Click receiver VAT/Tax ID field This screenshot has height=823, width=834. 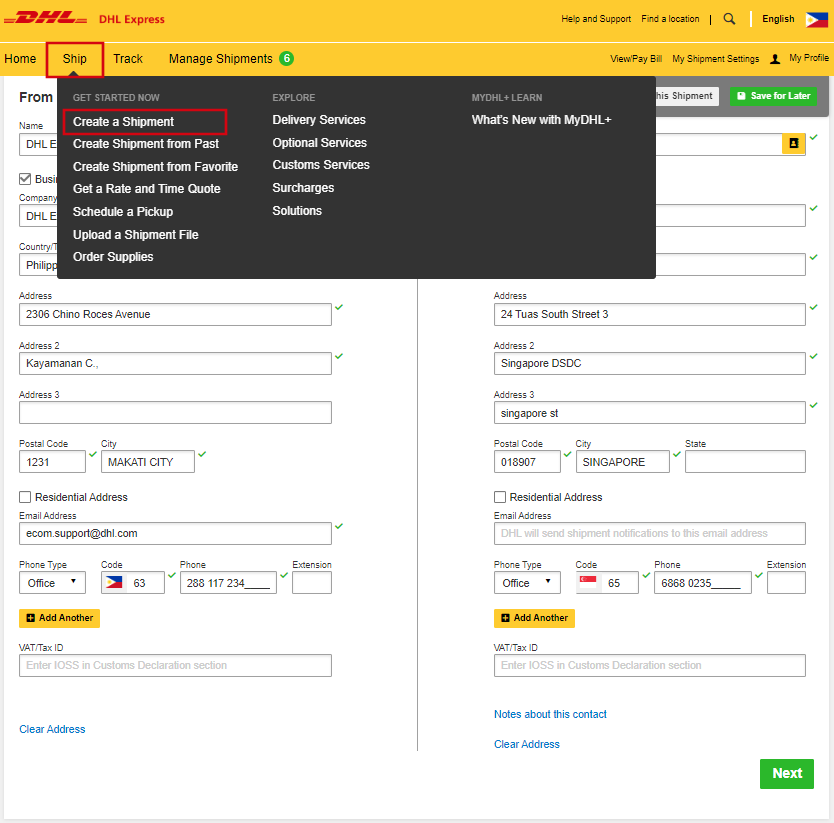pyautogui.click(x=649, y=666)
